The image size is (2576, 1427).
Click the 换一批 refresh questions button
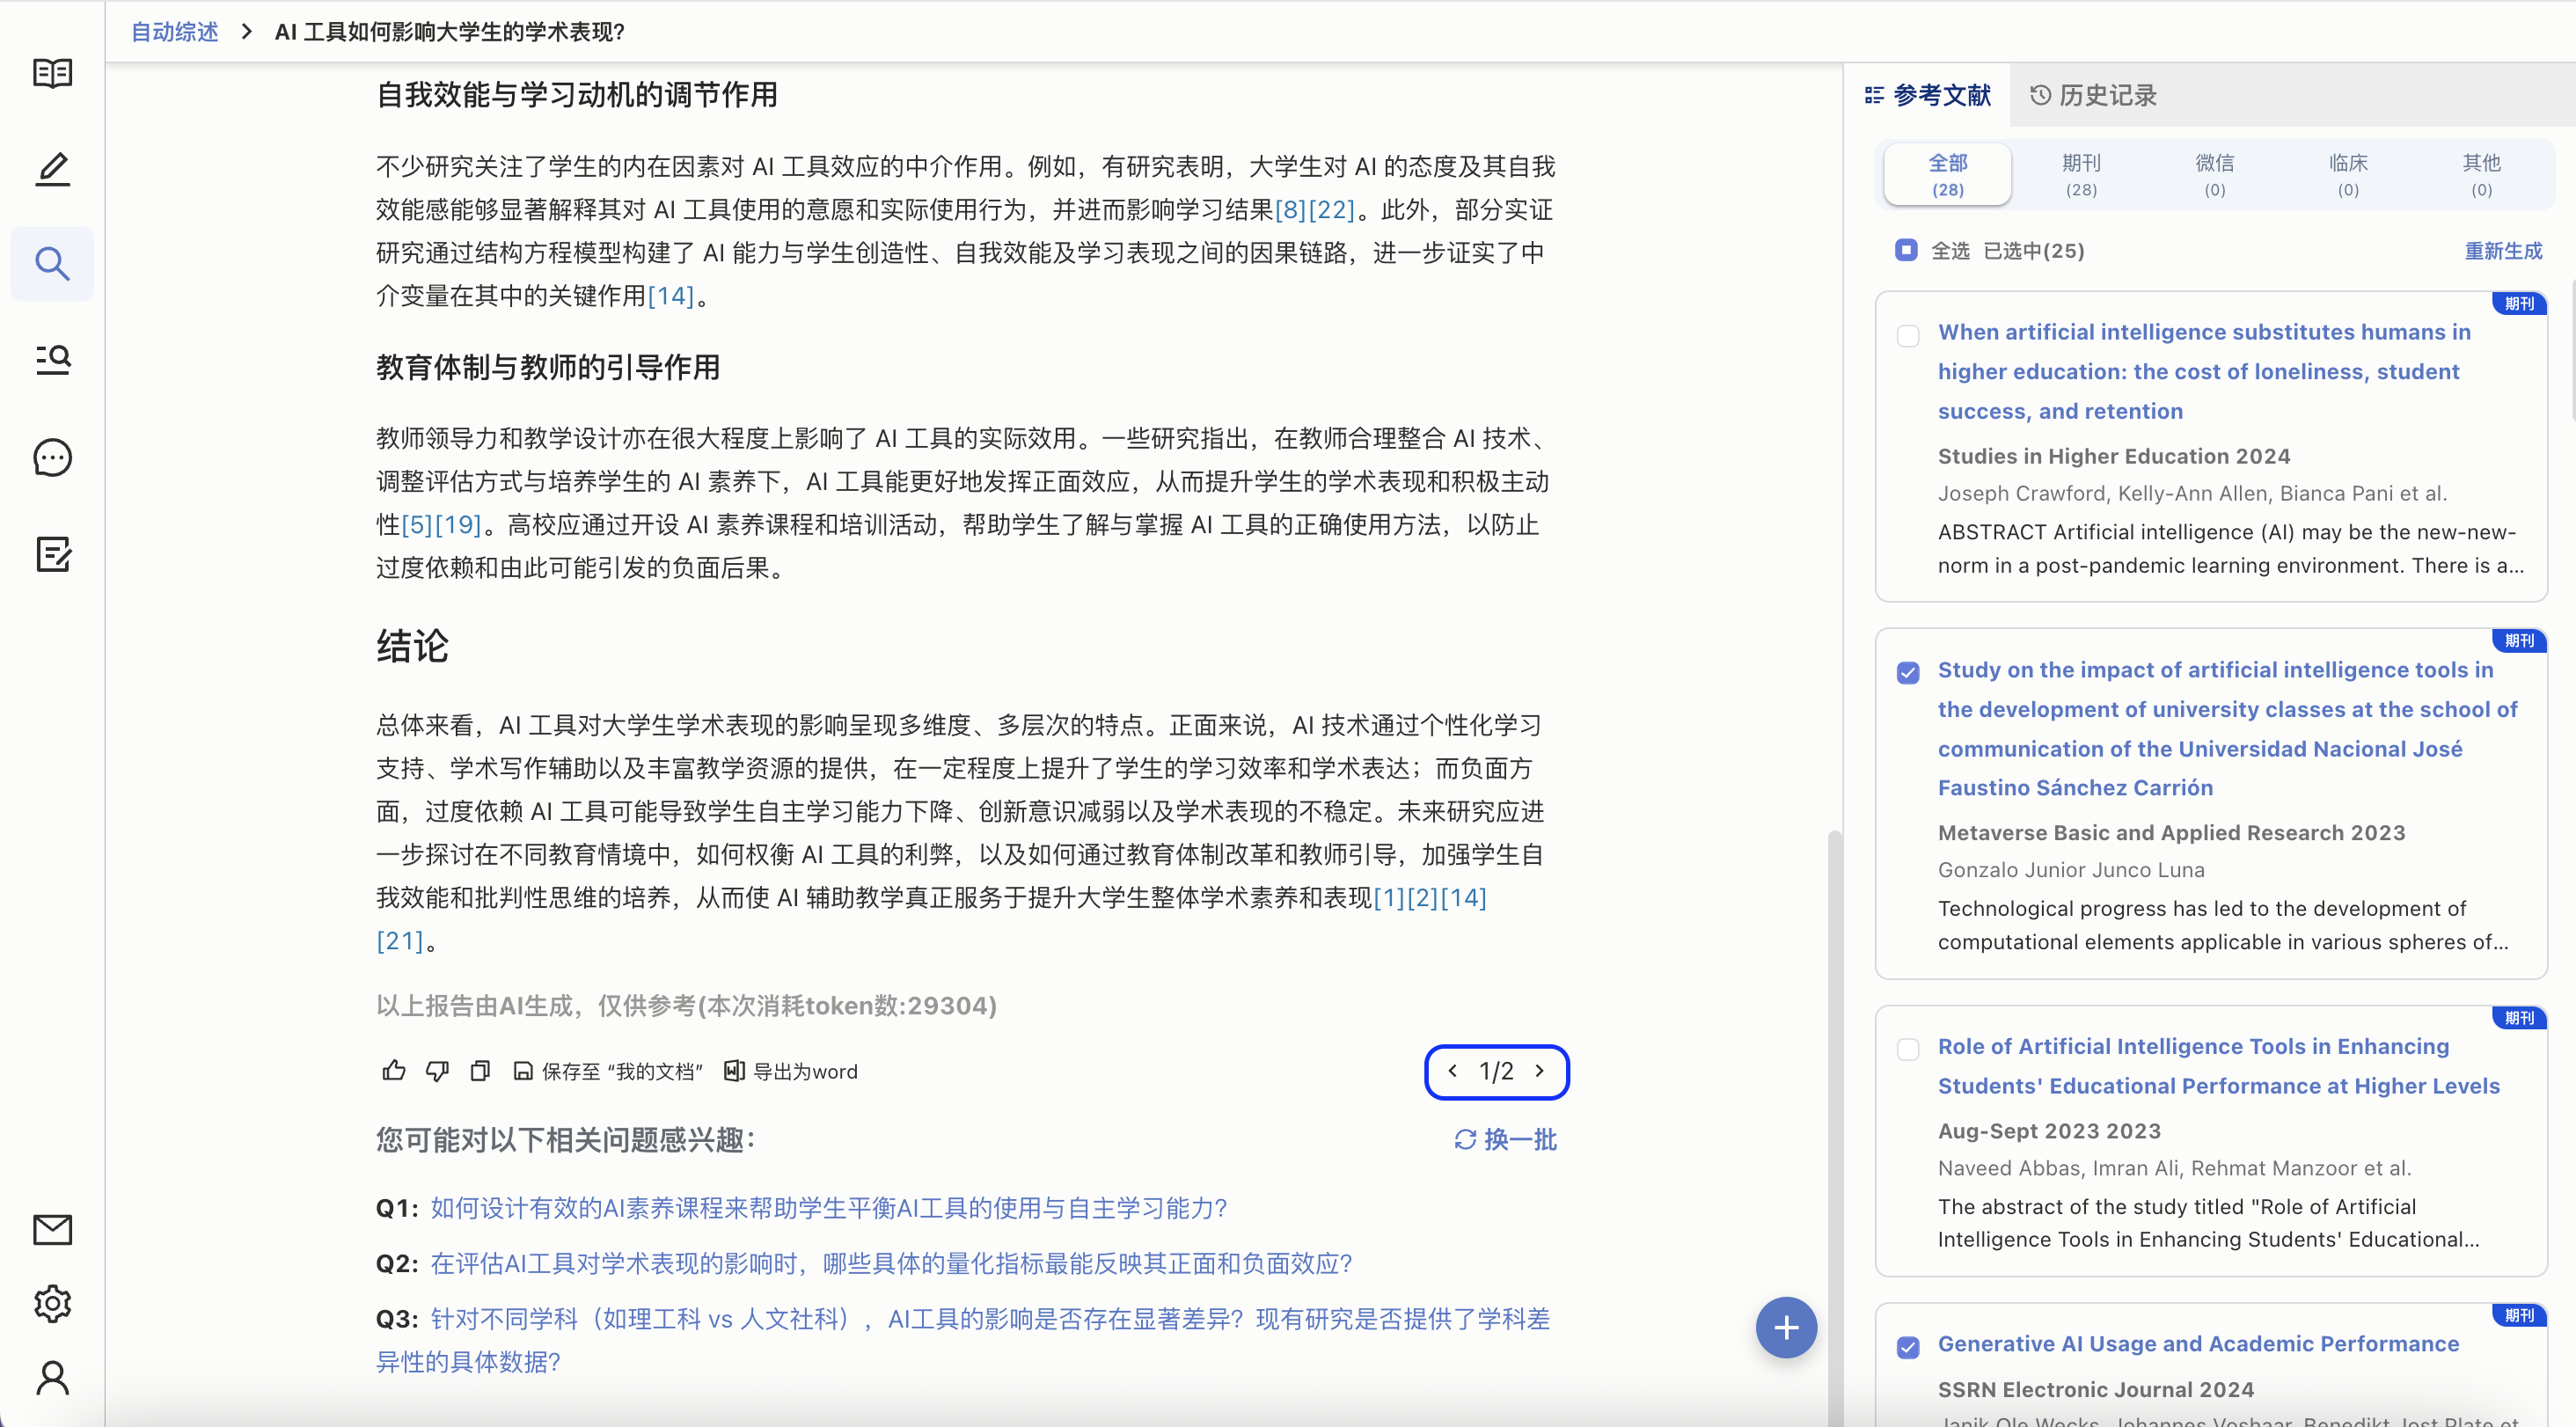[1505, 1139]
